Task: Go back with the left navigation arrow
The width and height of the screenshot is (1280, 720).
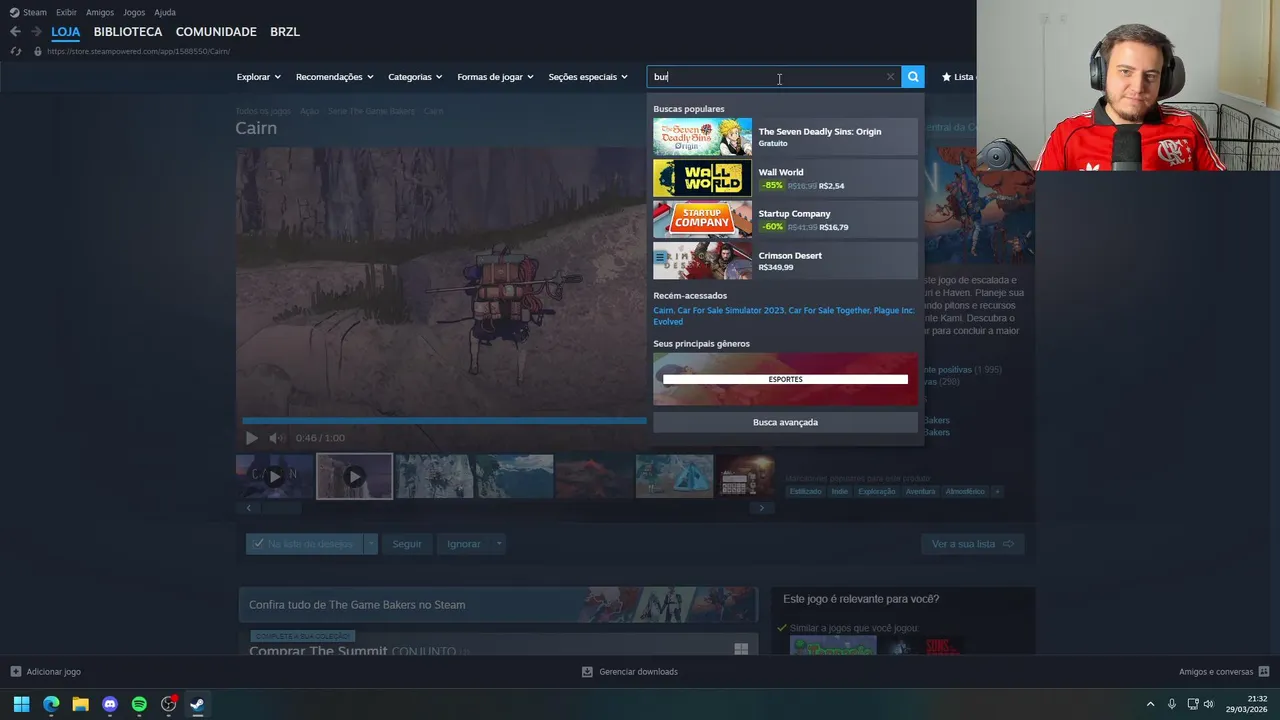Action: pos(15,32)
